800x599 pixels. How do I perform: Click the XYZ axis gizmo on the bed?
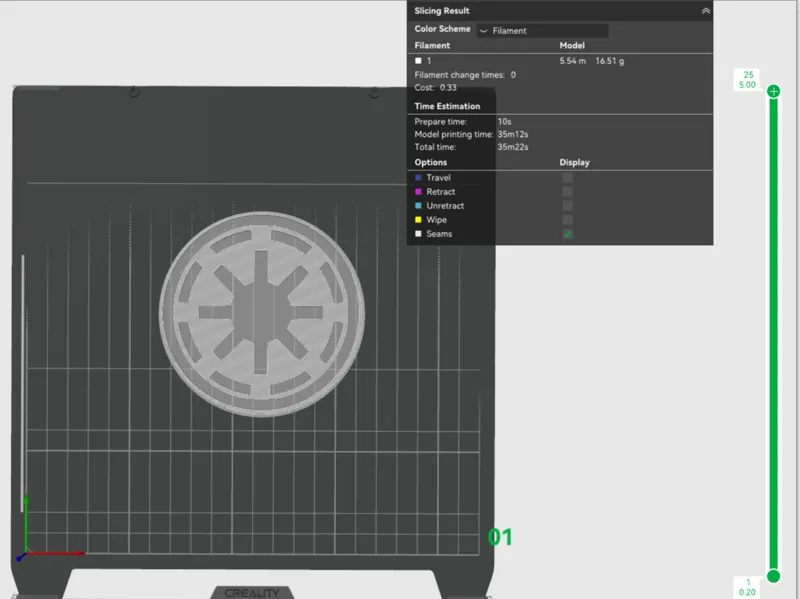(x=49, y=528)
